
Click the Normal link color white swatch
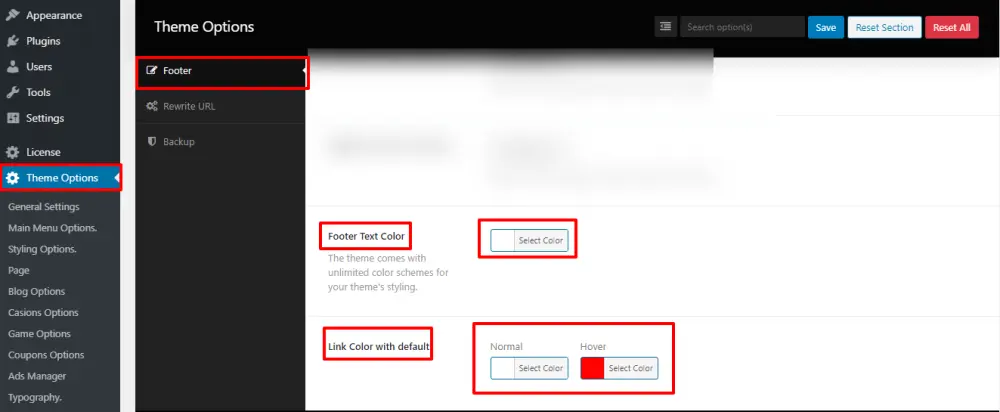(503, 368)
